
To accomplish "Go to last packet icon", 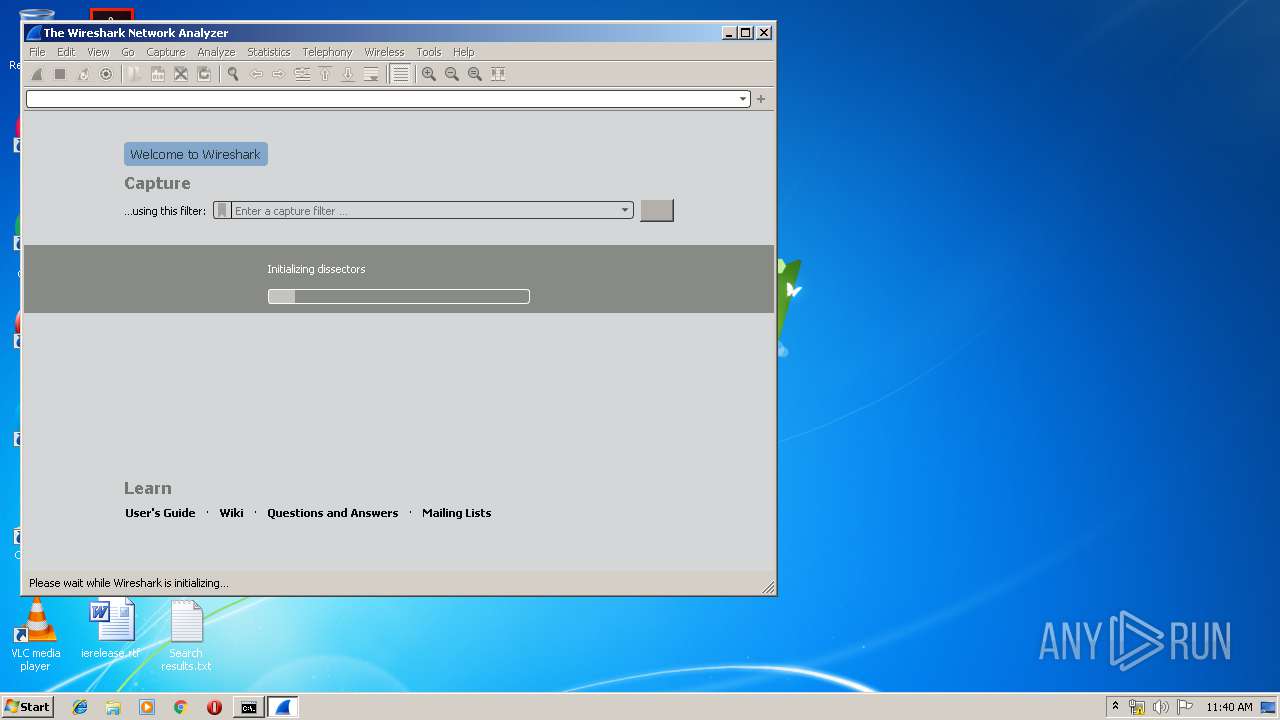I will point(348,74).
